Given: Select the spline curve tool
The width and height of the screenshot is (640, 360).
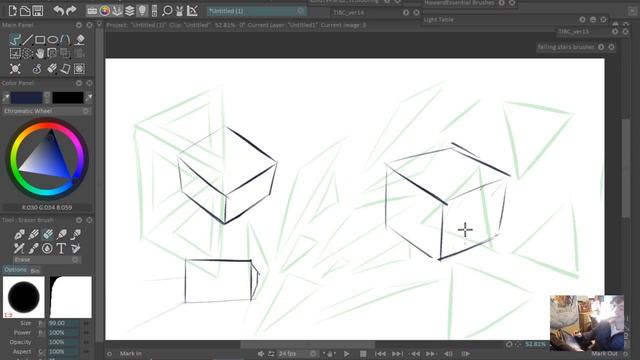Looking at the screenshot, I should coord(65,40).
